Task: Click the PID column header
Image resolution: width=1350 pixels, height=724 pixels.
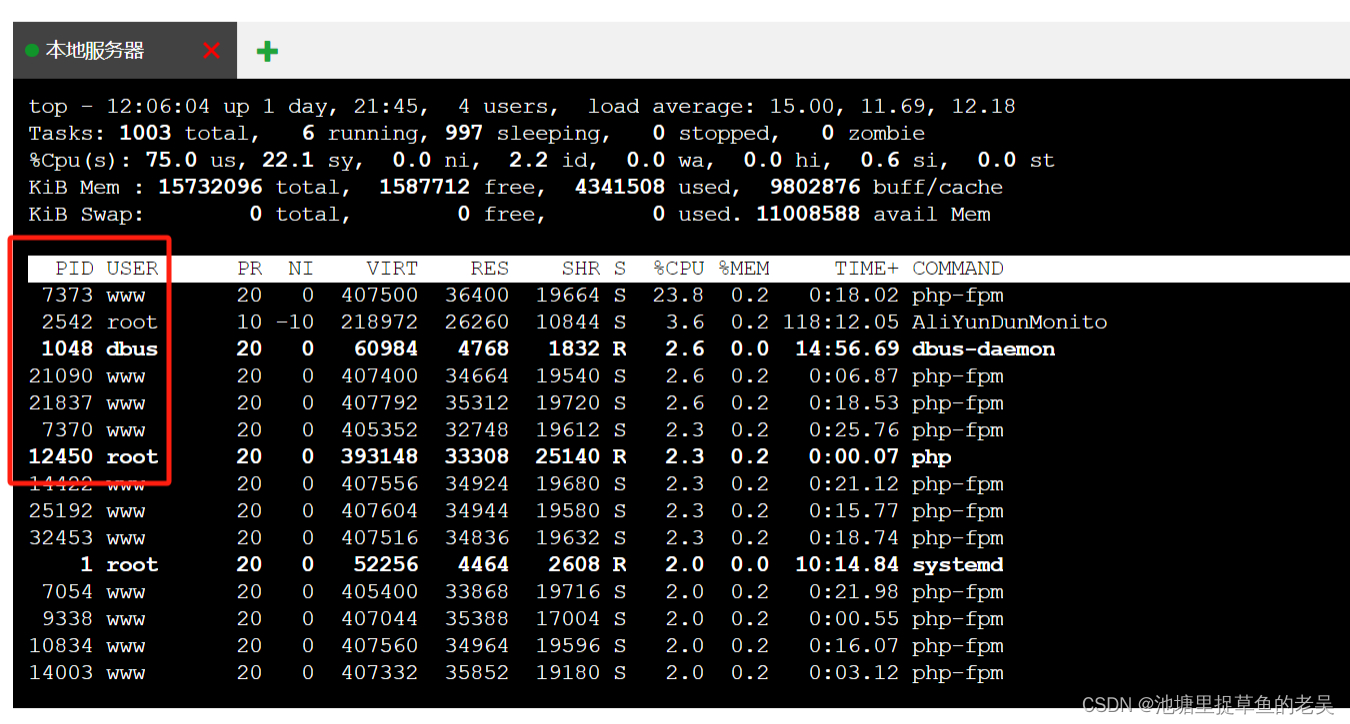Action: 74,267
